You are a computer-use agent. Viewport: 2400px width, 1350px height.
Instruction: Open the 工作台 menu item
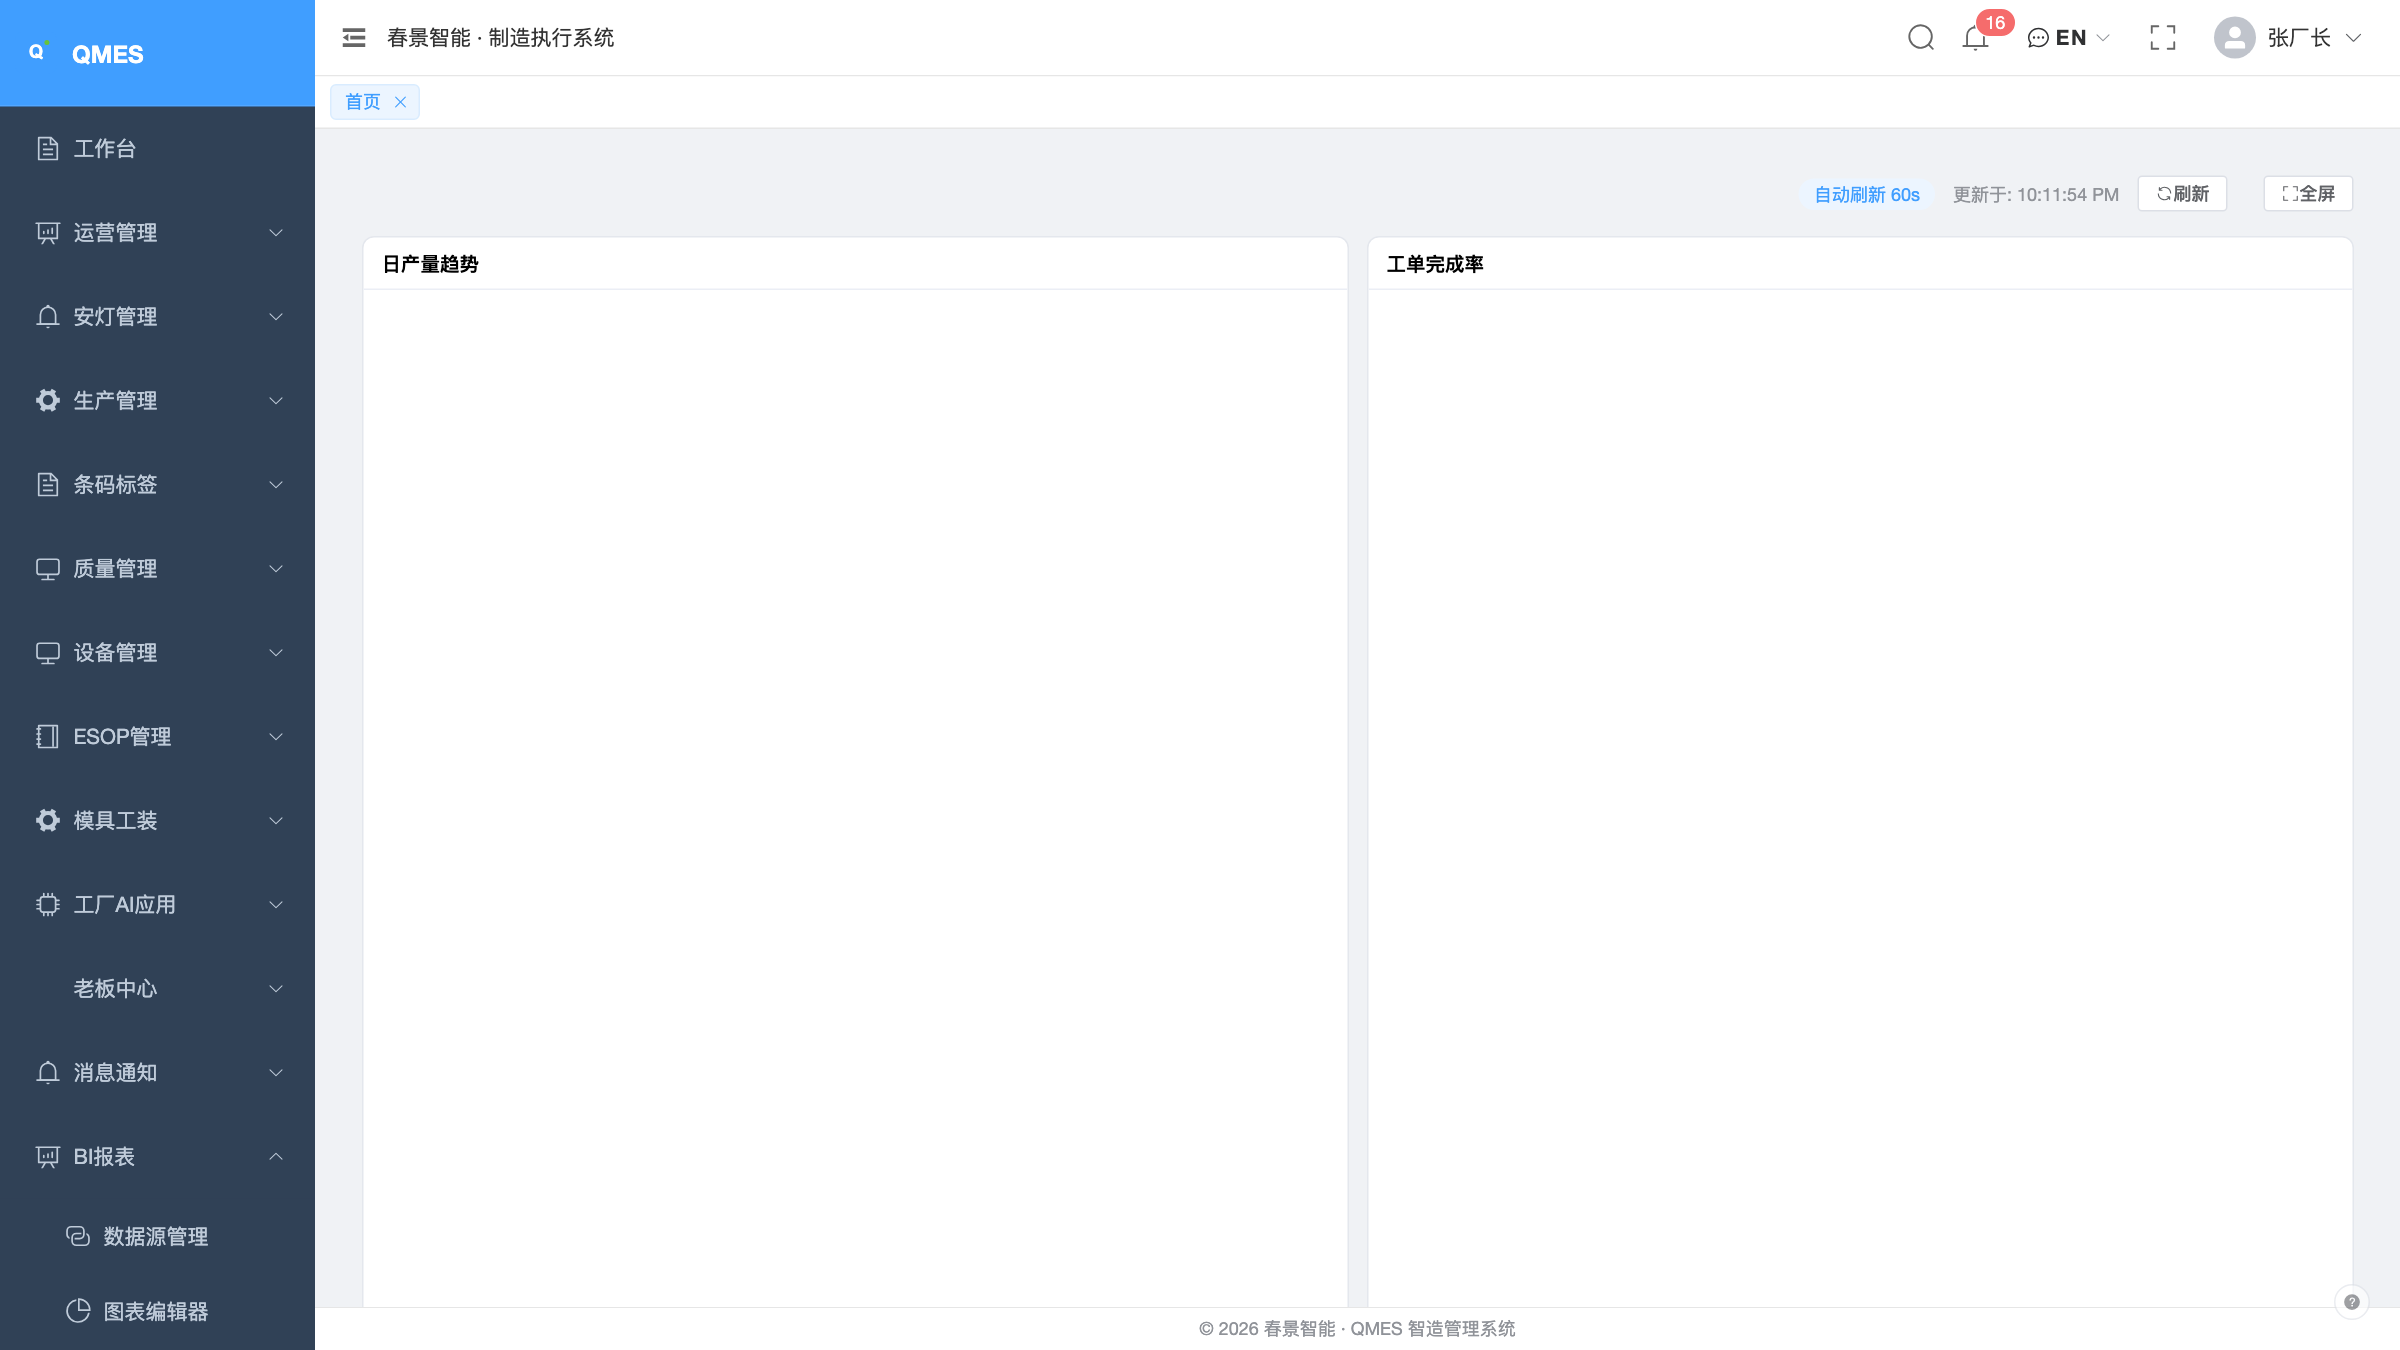157,148
